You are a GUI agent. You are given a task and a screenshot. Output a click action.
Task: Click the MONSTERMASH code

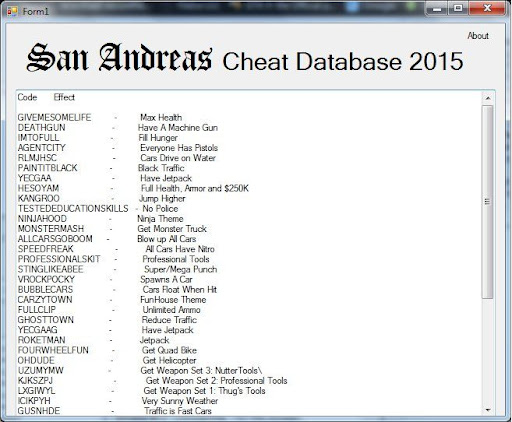click(x=51, y=229)
